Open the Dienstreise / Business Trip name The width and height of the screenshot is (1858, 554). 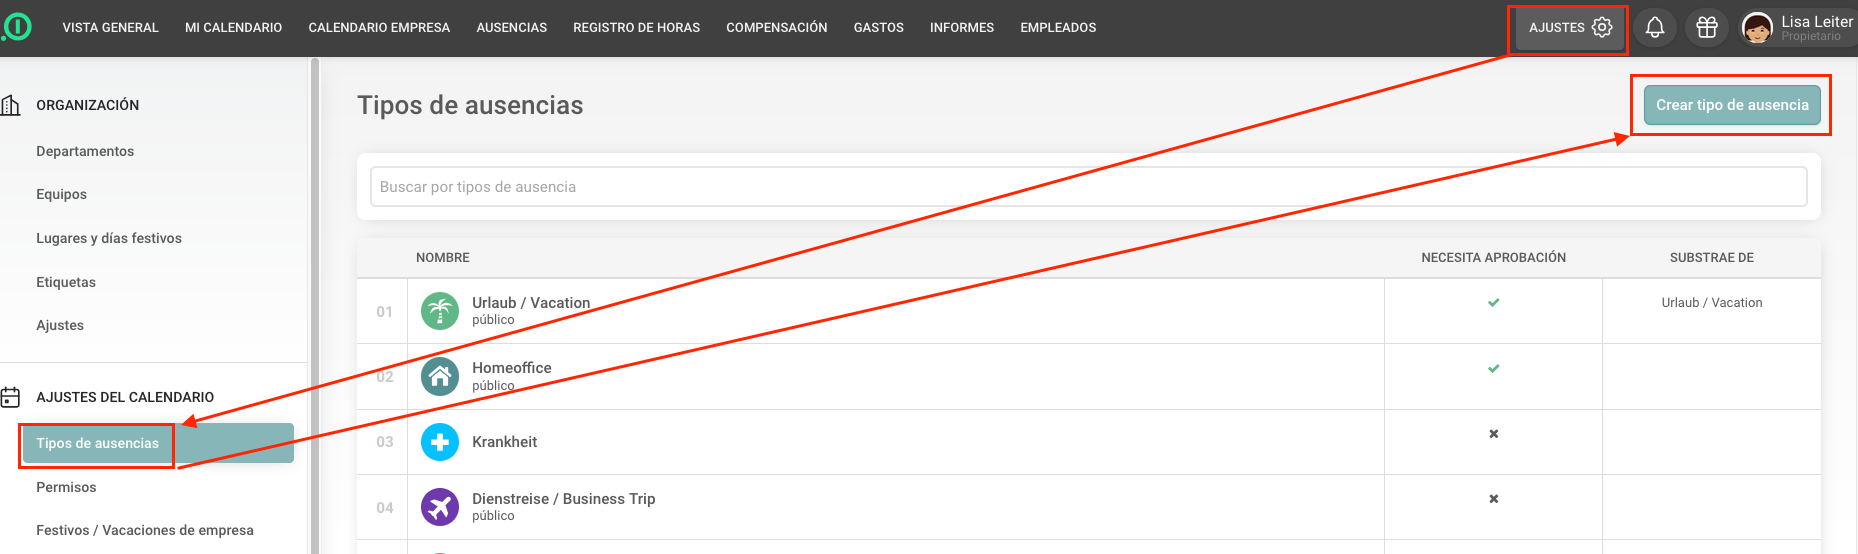tap(564, 499)
